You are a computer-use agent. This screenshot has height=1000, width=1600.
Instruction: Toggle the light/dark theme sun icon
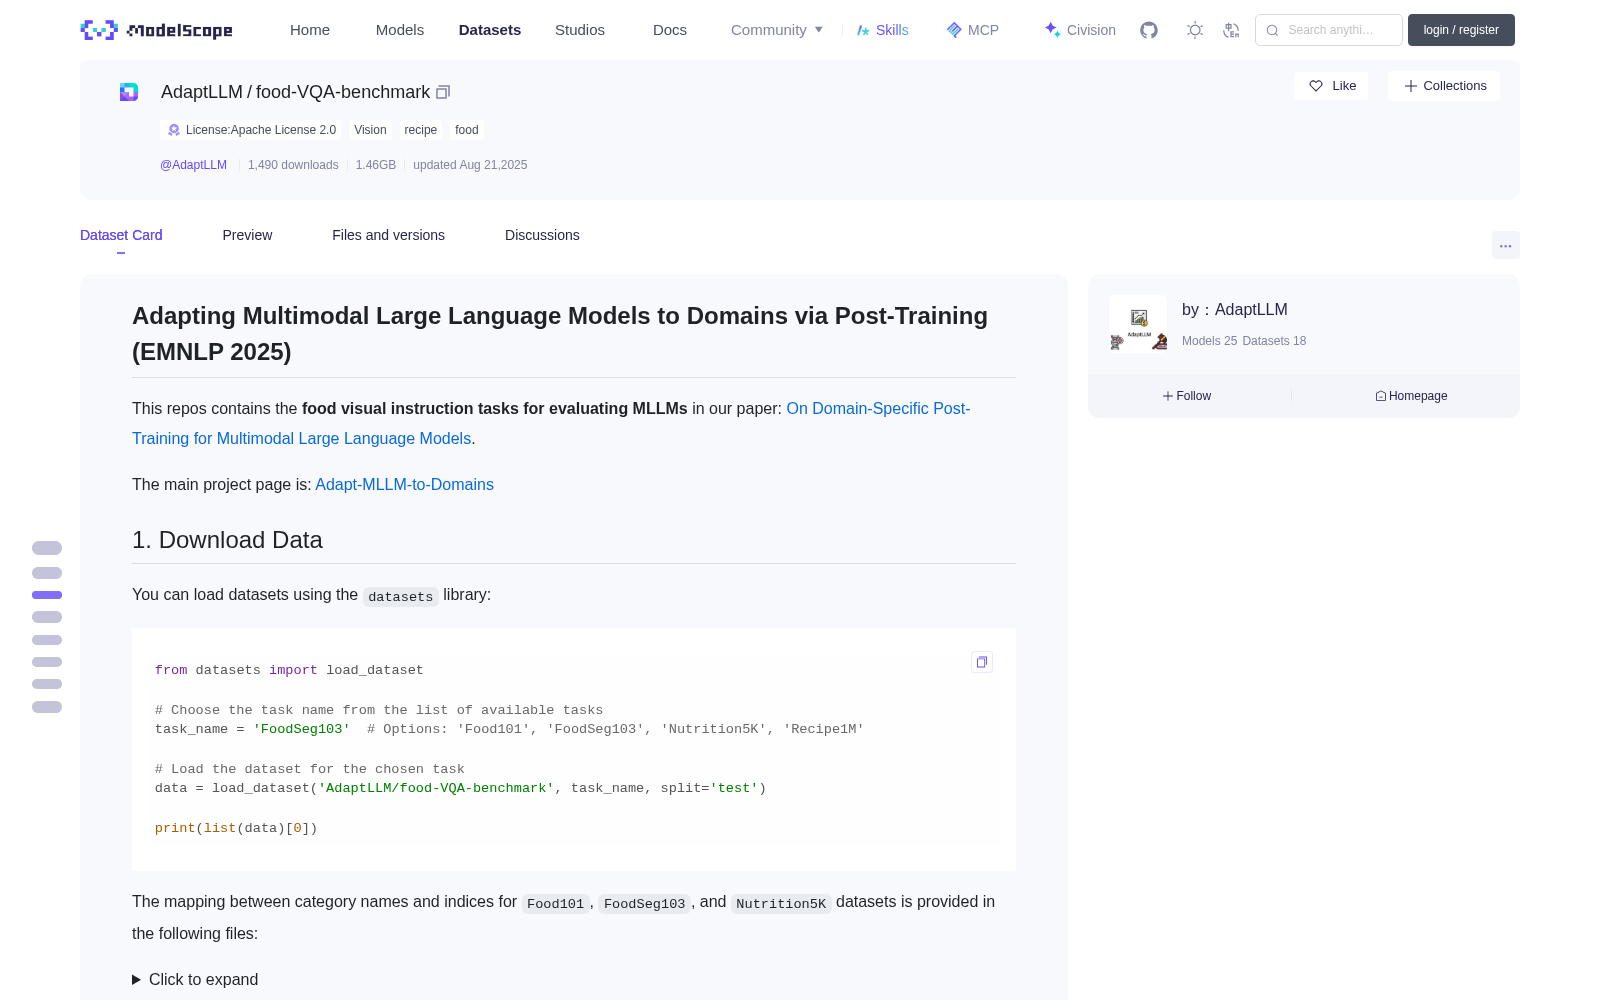pyautogui.click(x=1195, y=30)
